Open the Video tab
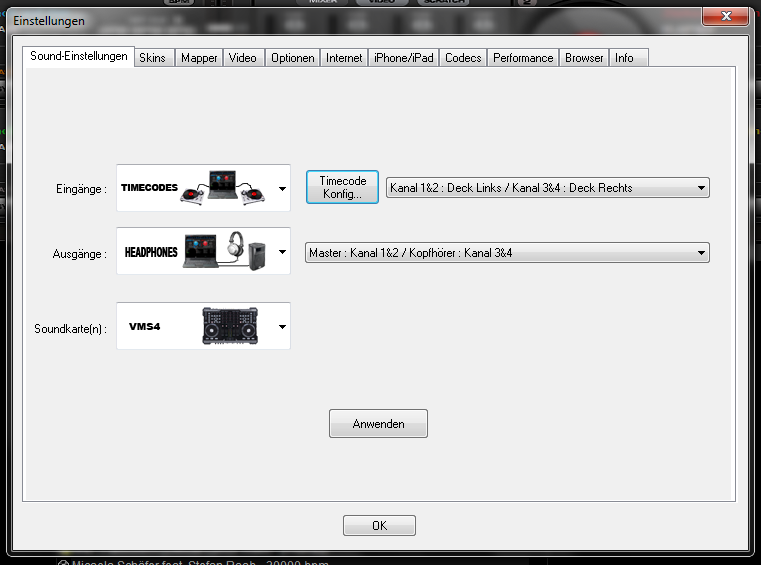This screenshot has height=565, width=761. (243, 58)
